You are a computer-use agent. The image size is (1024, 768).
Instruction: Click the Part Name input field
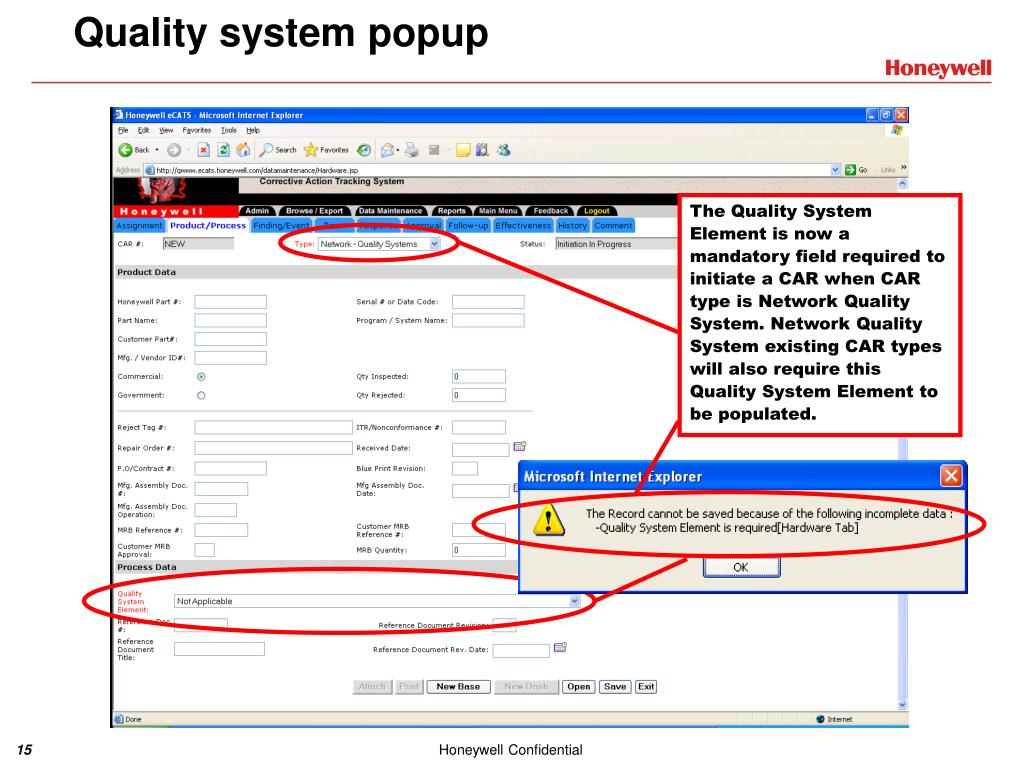pos(231,321)
